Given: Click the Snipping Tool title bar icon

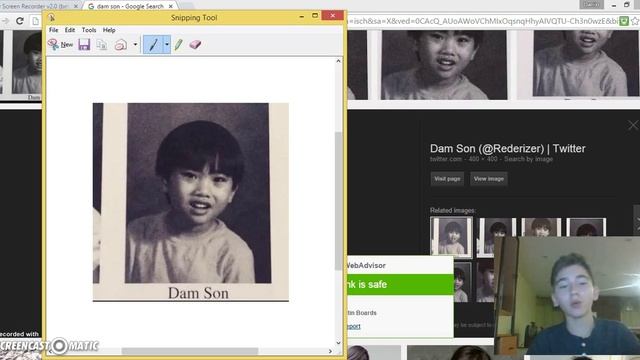Looking at the screenshot, I should (51, 18).
